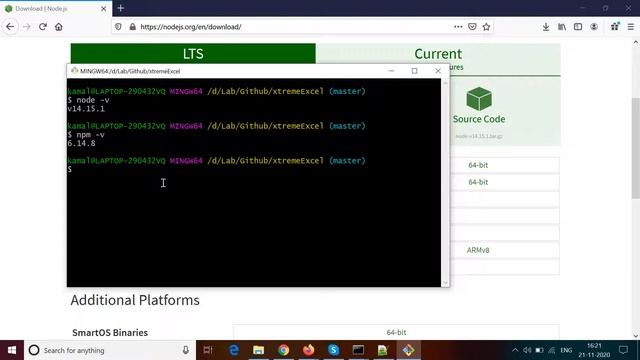640x360 pixels.
Task: Open a new browser tab
Action: (120, 8)
